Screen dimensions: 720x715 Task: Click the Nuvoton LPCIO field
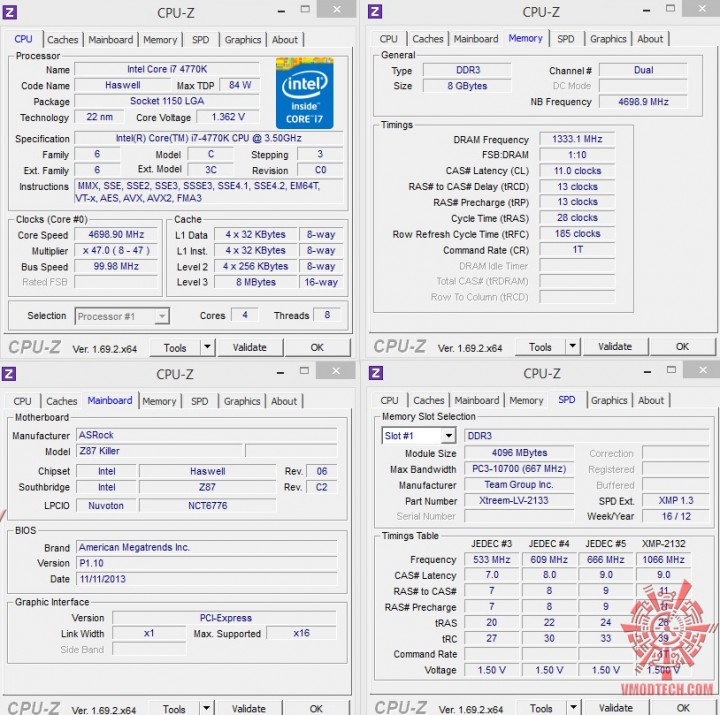(x=106, y=505)
